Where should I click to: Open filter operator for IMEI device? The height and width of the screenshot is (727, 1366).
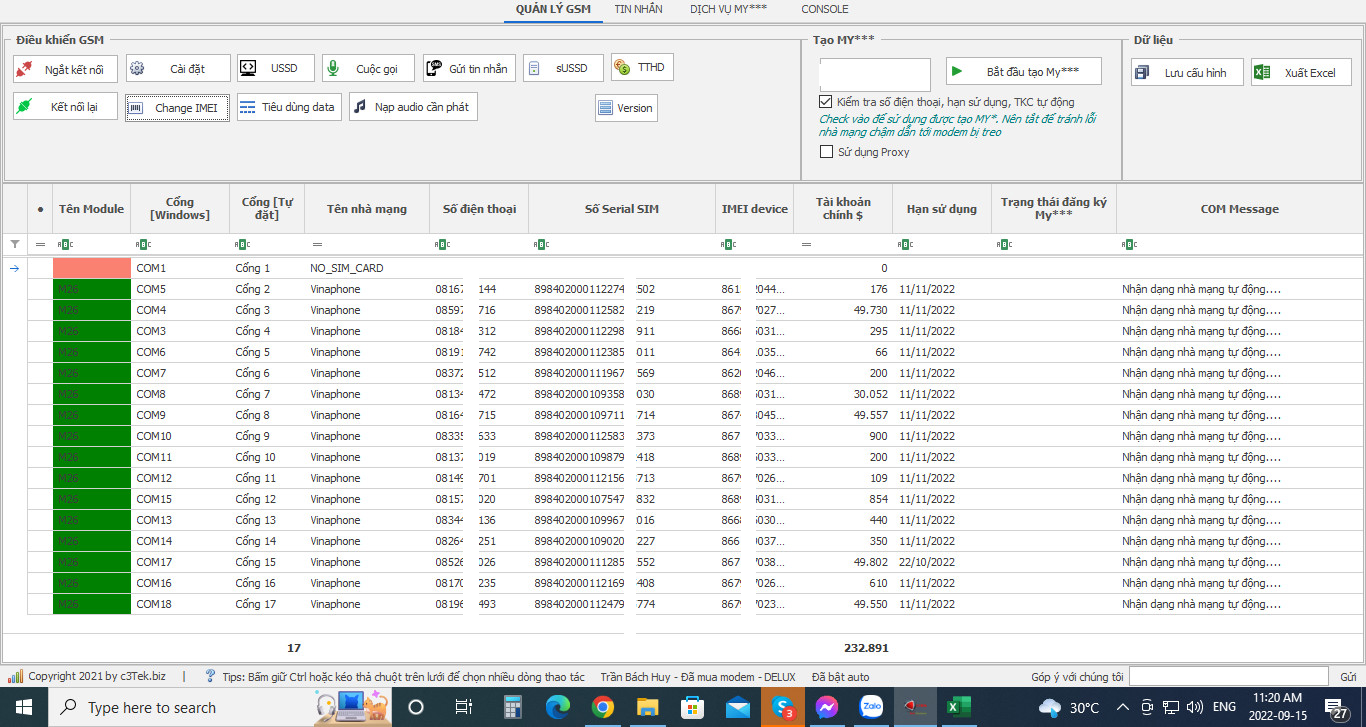728,244
